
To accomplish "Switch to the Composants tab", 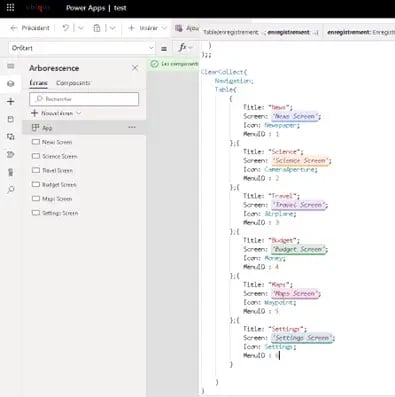I will [x=73, y=83].
